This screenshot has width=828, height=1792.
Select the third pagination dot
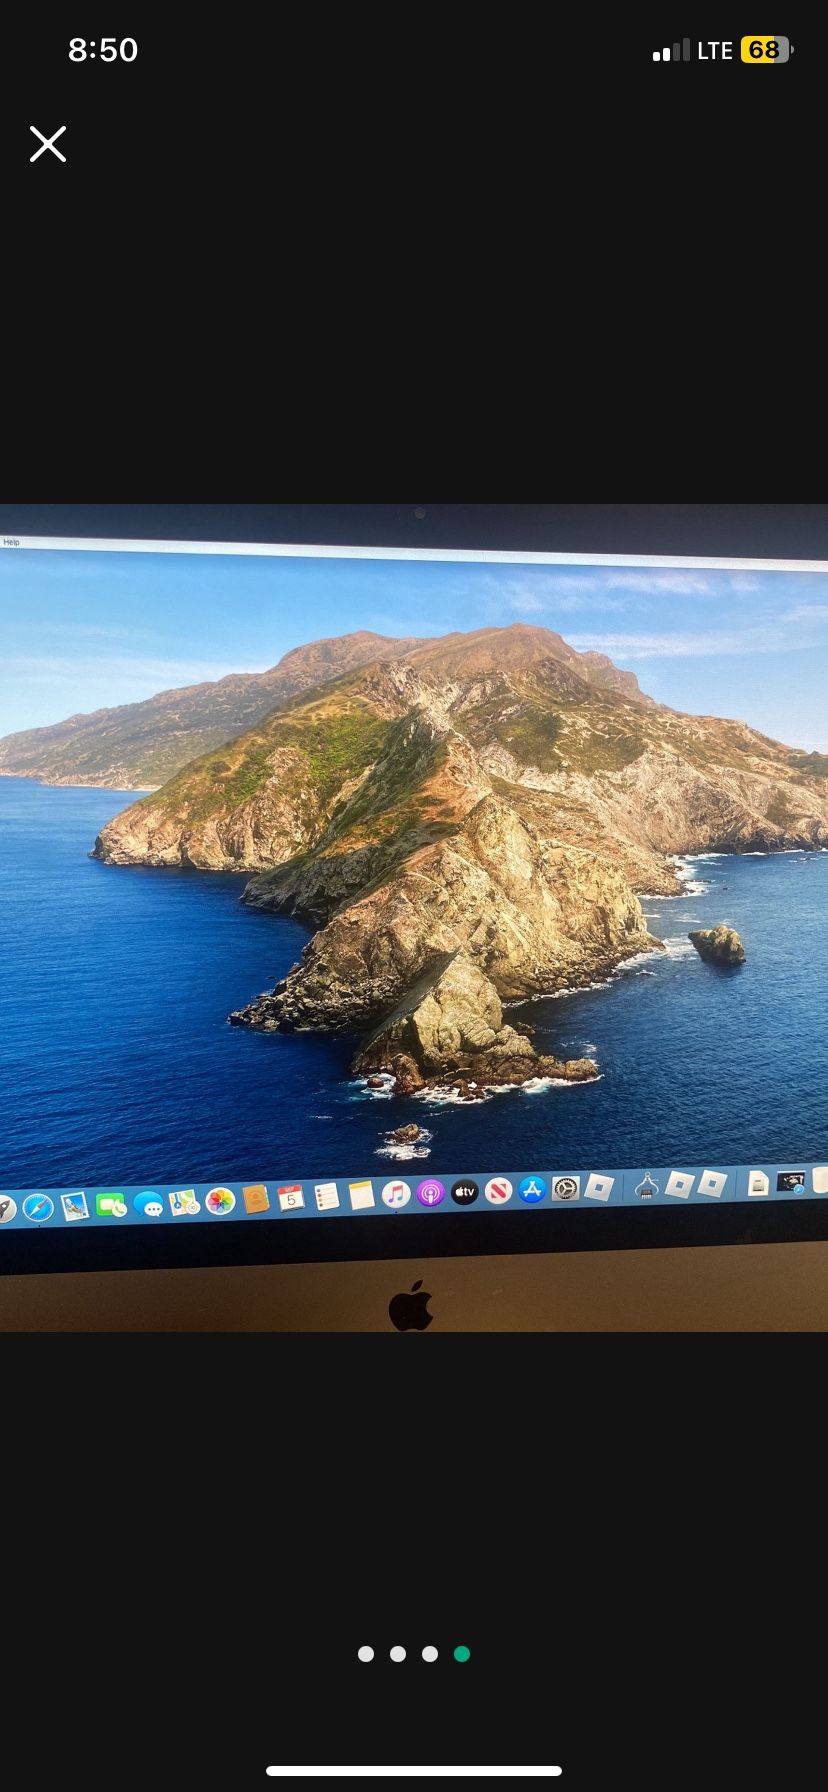tap(430, 1654)
